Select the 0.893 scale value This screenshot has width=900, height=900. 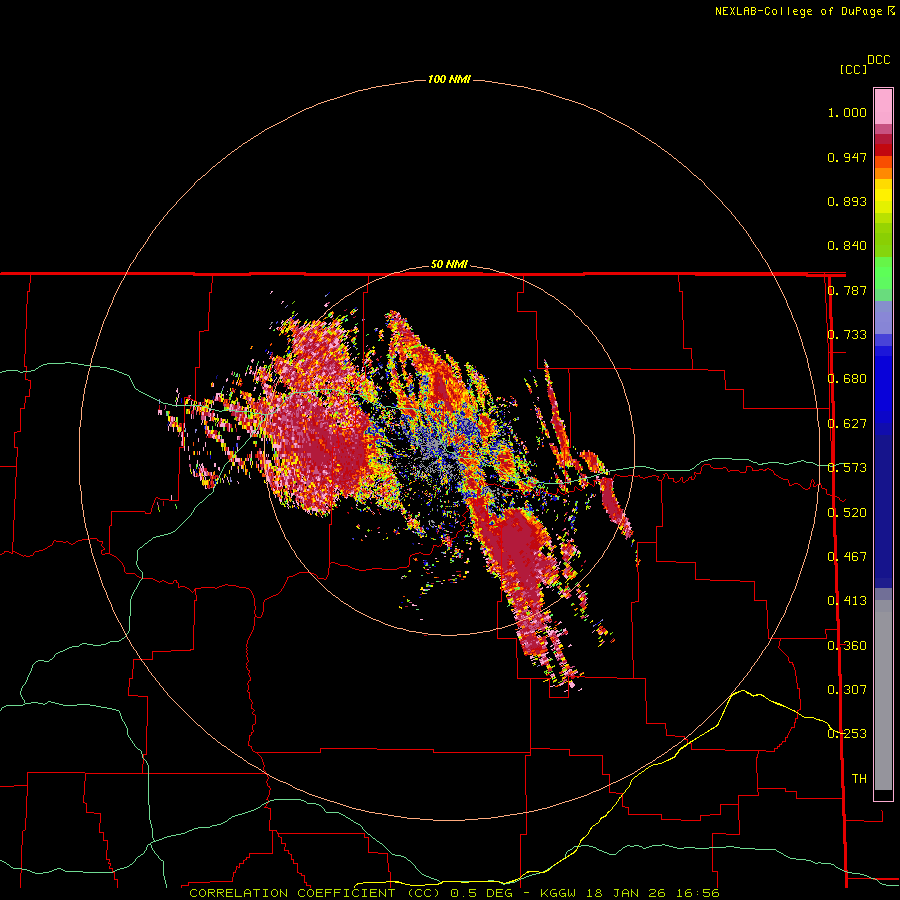tap(847, 201)
